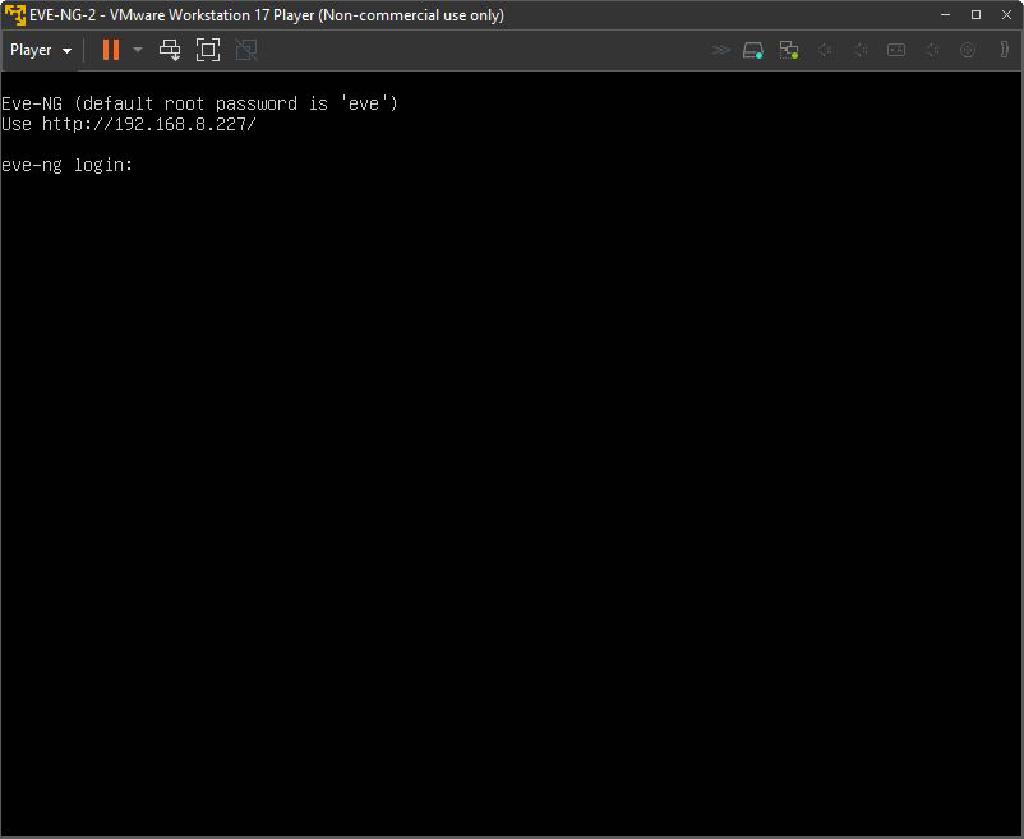Viewport: 1024px width, 839px height.
Task: Click the sound card device icon
Action: (825, 49)
